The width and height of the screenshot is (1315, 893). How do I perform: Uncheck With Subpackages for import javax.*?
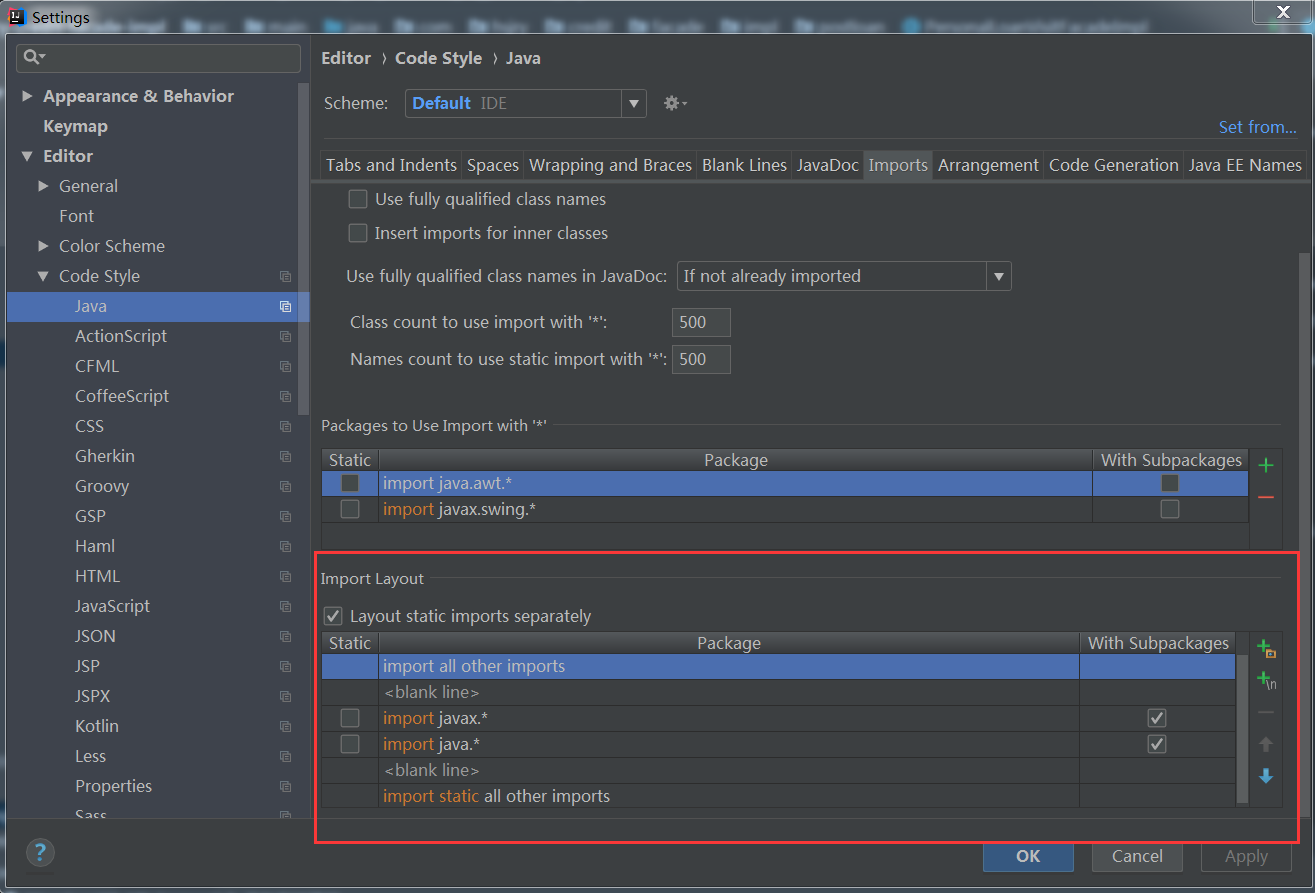[x=1157, y=717]
